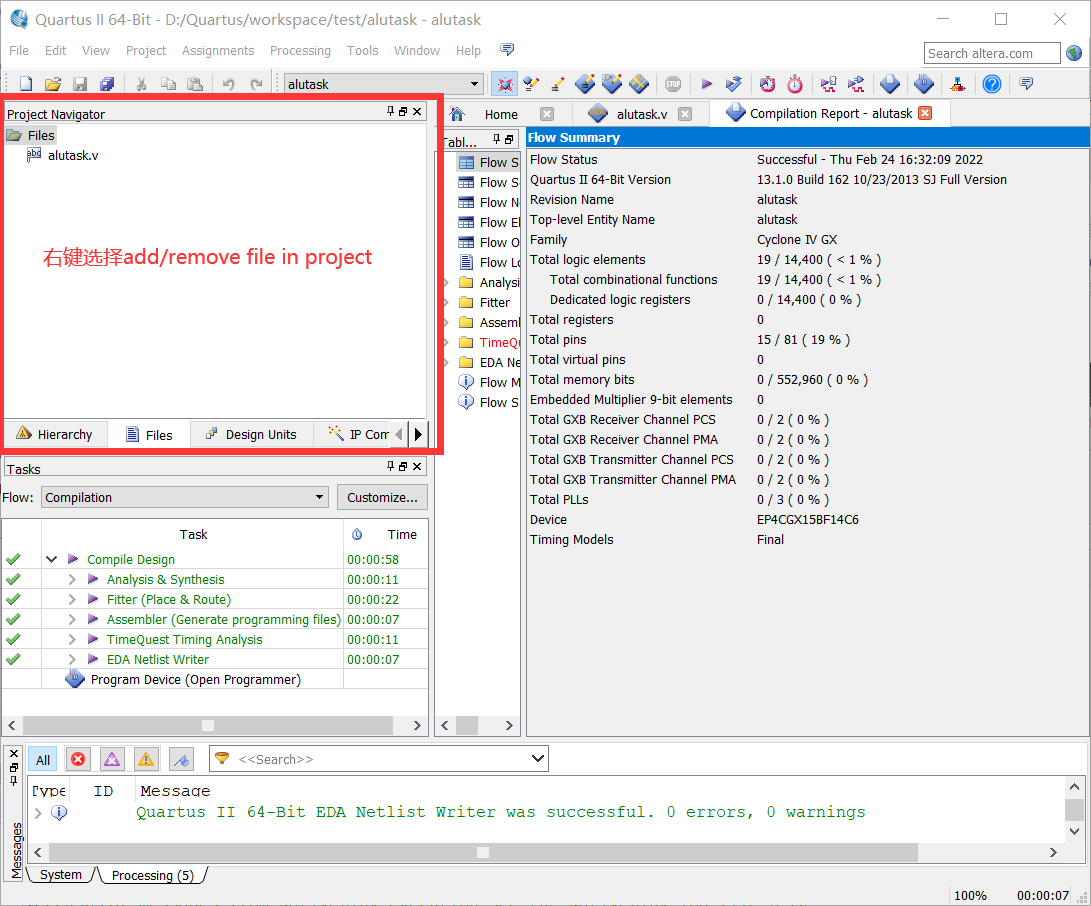1091x906 pixels.
Task: Click the messages vertical scrollbar thumb
Action: (1074, 809)
